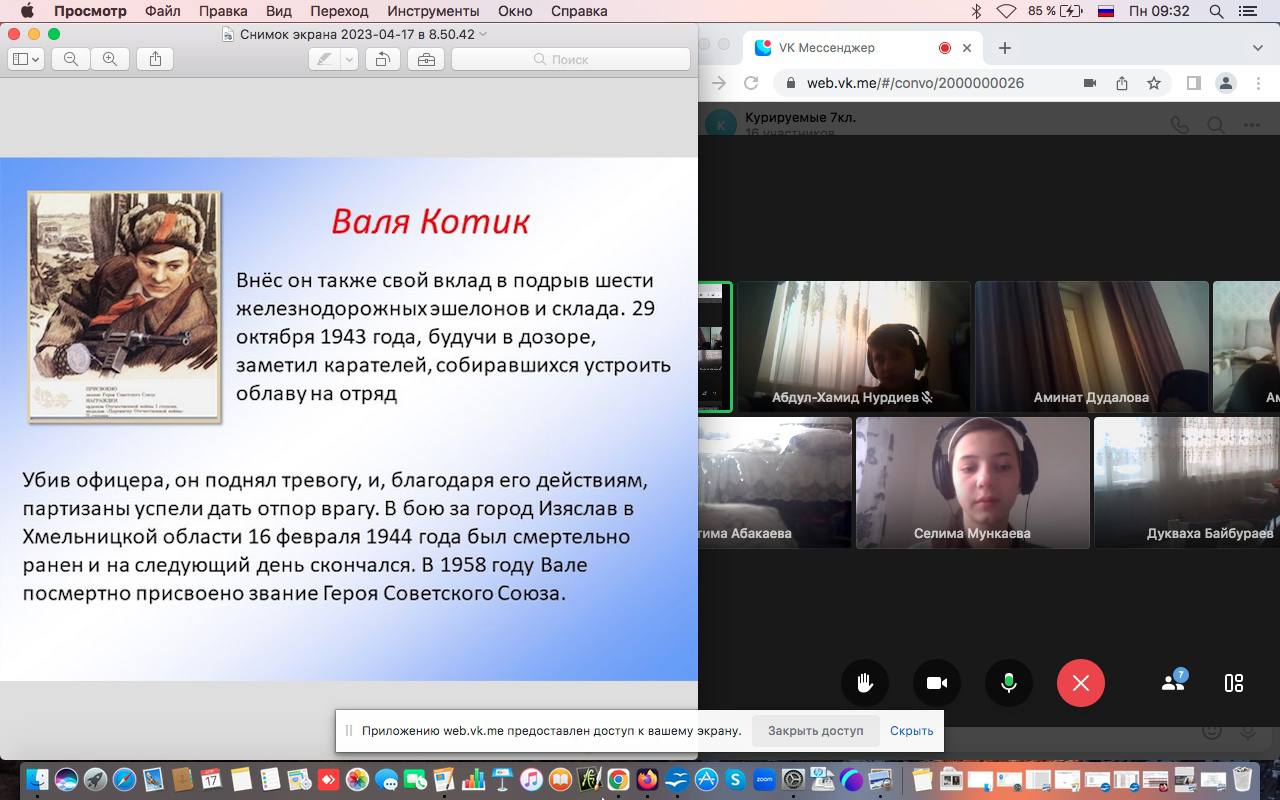Click the Скрыть link in sharing bar
Screen dimensions: 1280x800
(911, 730)
